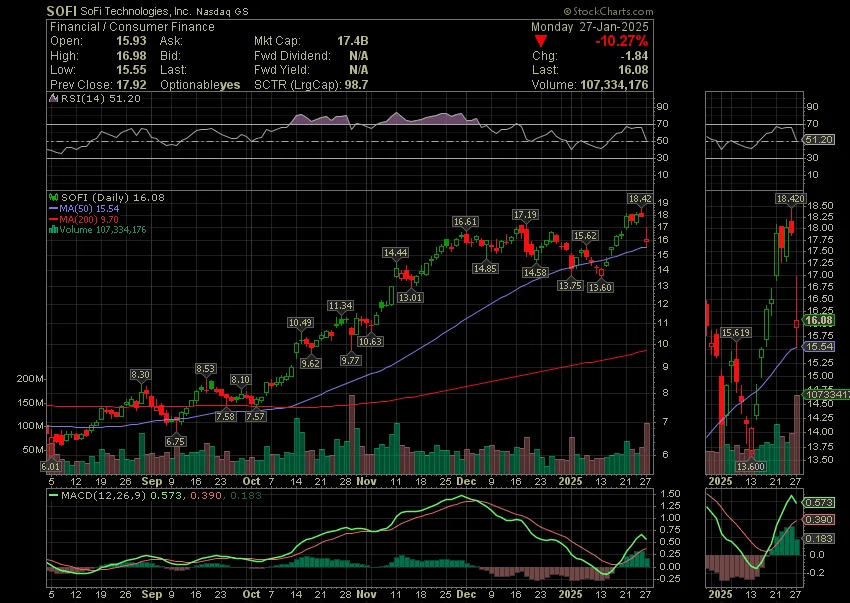Screen dimensions: 850x603
Task: Click the Last value 16.08 in the header
Action: 633,70
